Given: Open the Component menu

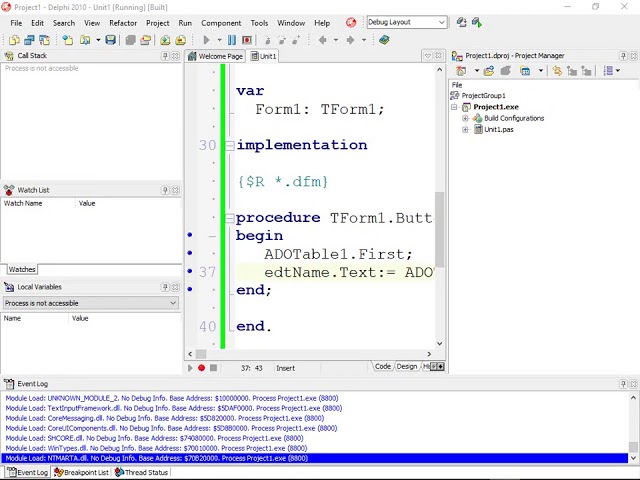Looking at the screenshot, I should click(x=221, y=23).
